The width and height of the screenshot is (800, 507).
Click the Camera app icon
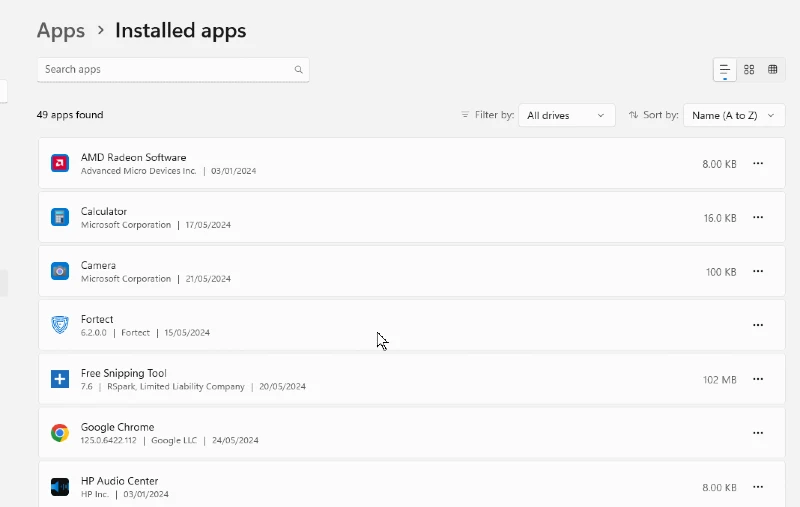[x=60, y=271]
